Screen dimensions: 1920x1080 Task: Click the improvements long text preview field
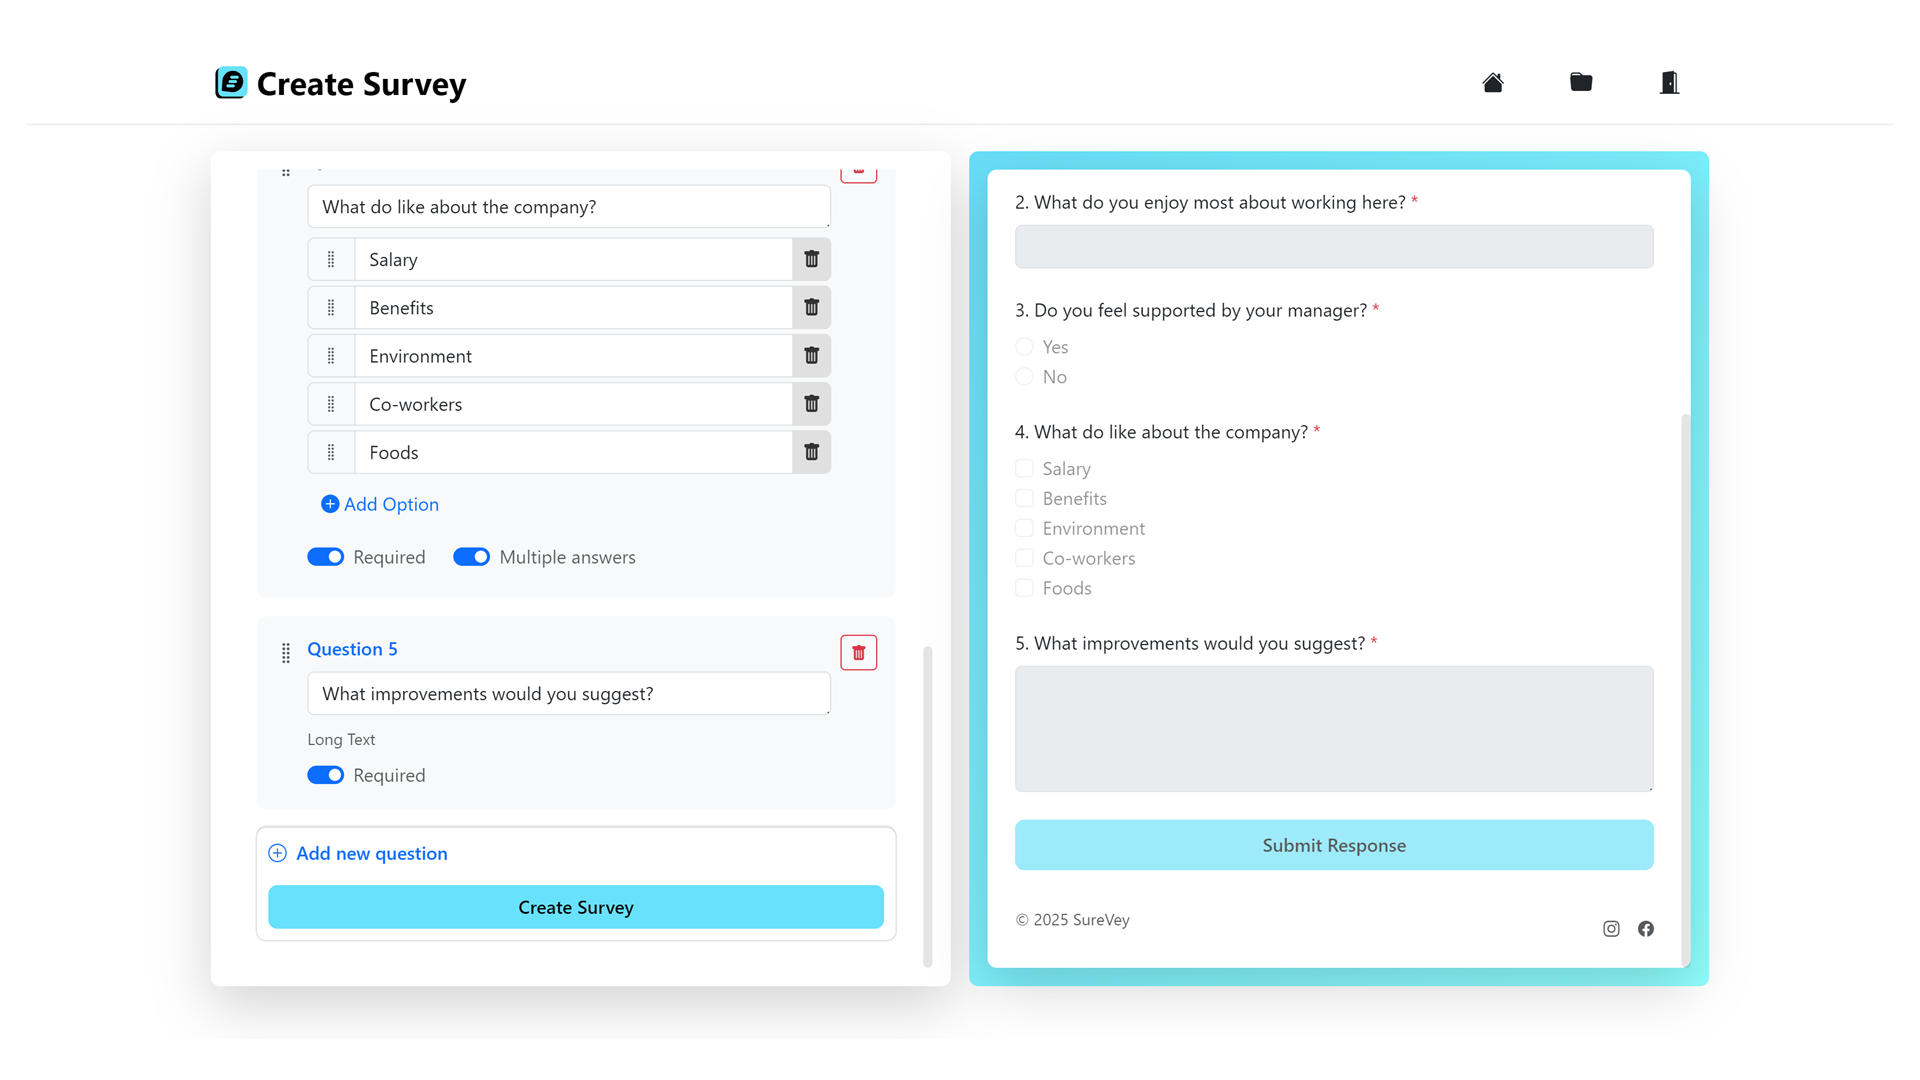coord(1333,728)
